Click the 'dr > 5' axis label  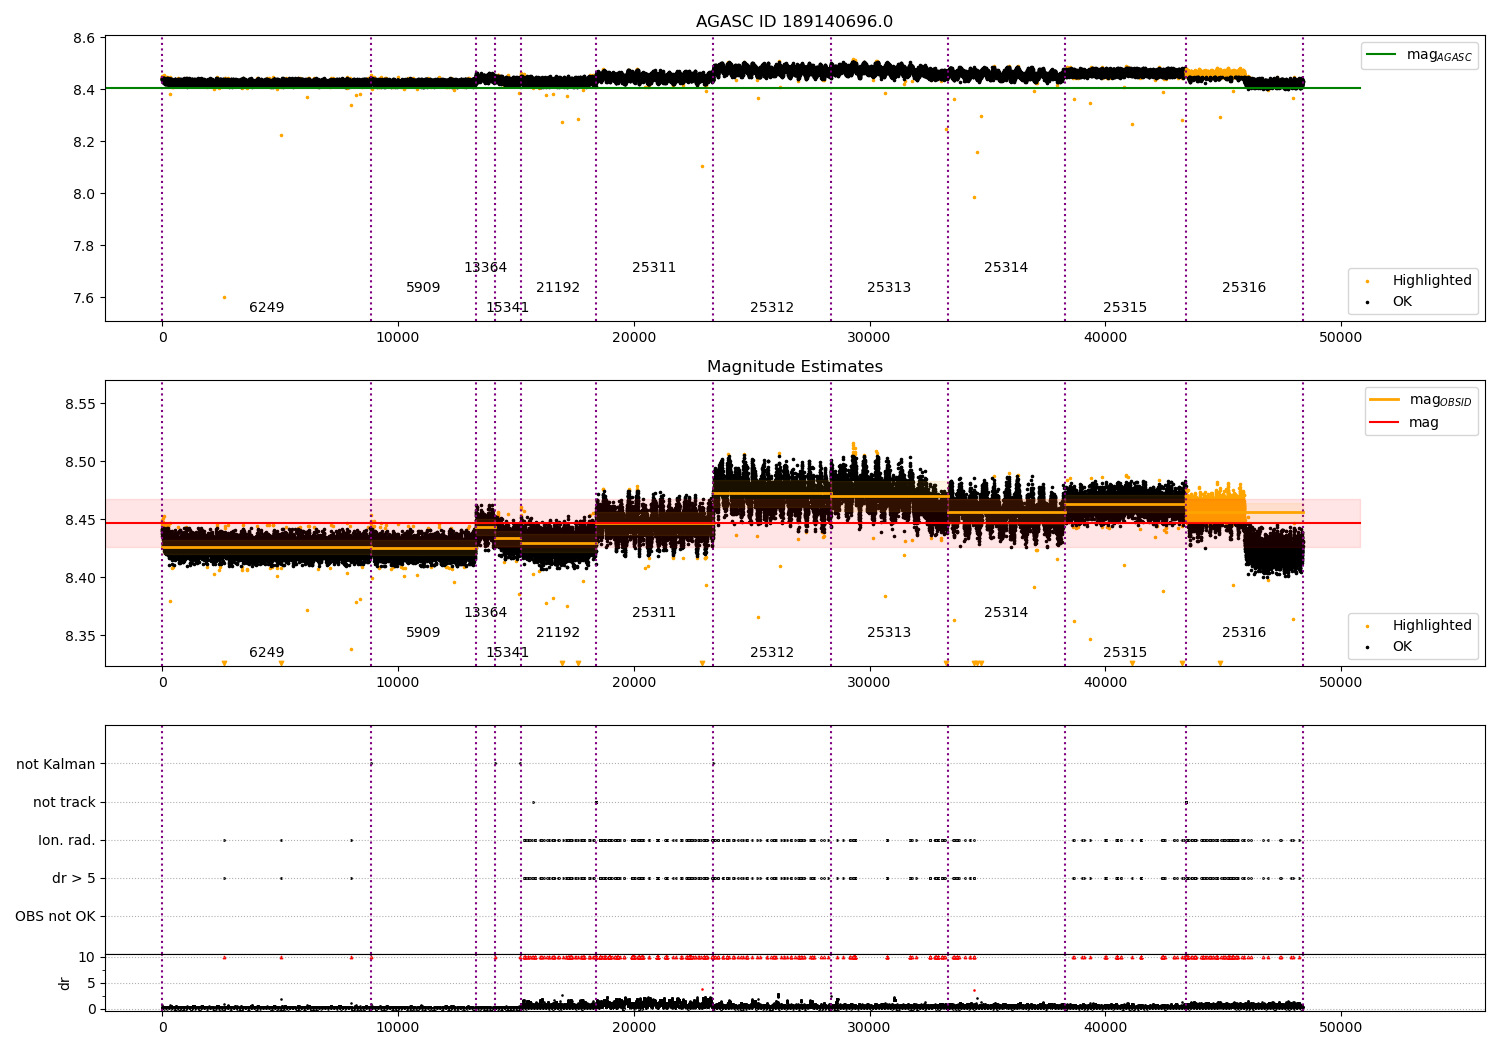pyautogui.click(x=74, y=878)
